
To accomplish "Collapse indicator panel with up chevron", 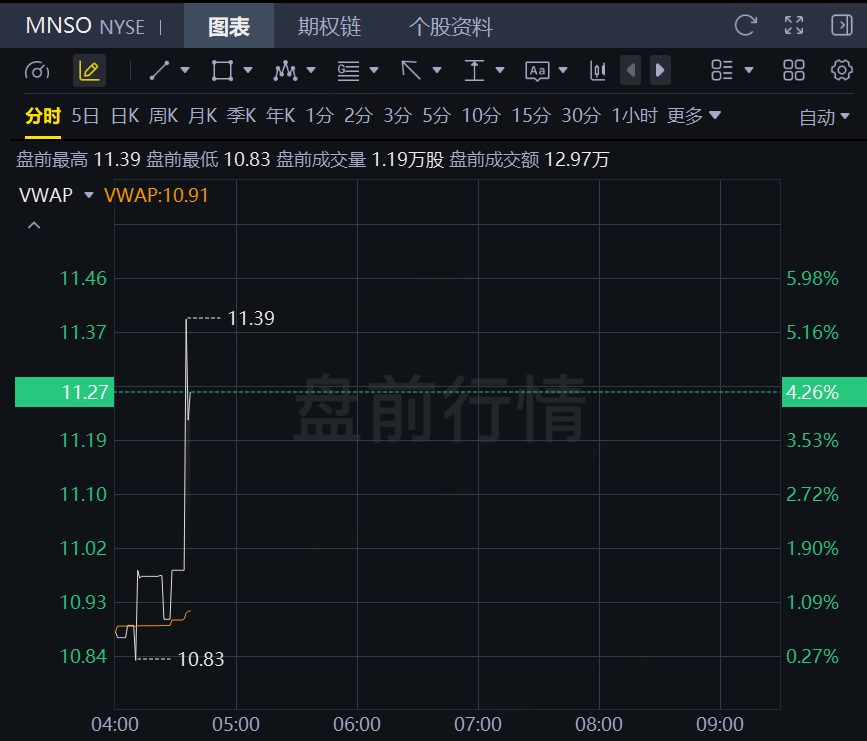I will pyautogui.click(x=34, y=226).
